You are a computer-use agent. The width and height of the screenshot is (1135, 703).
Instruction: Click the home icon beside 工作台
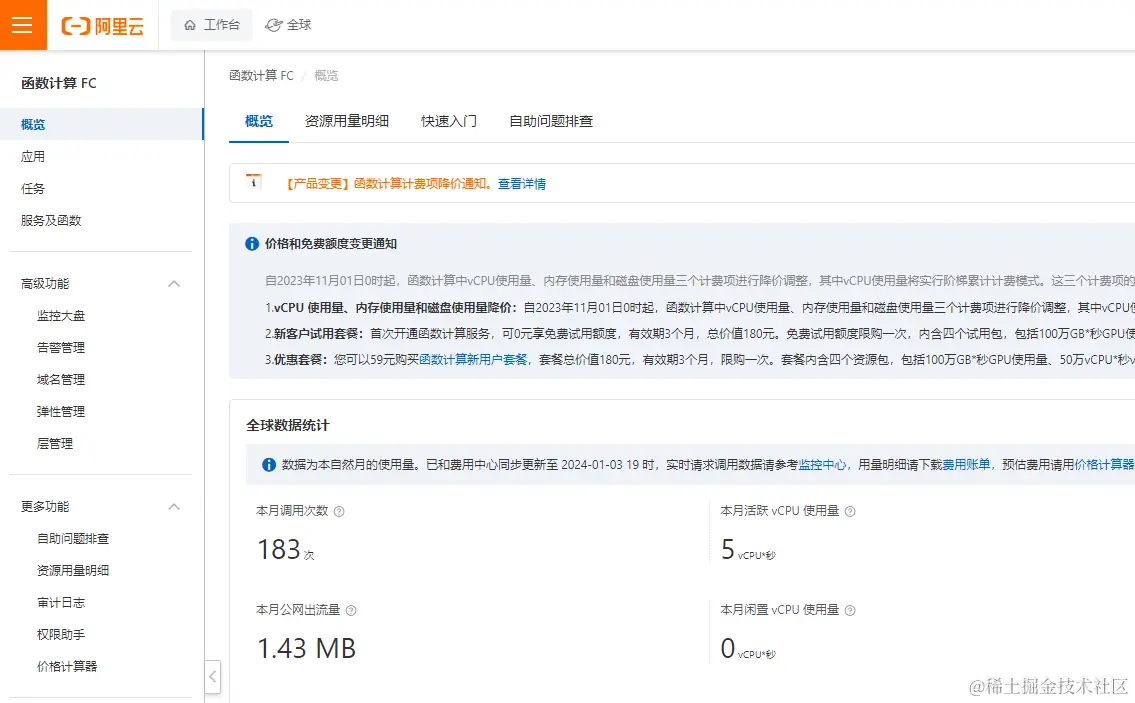(190, 25)
